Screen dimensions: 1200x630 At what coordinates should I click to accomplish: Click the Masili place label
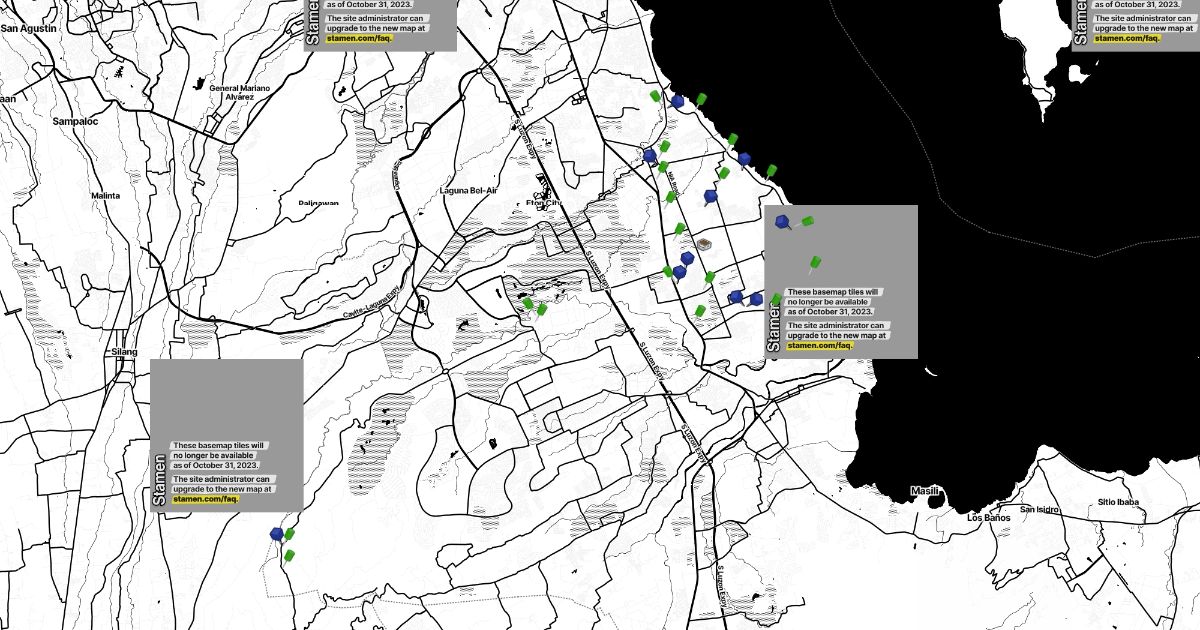pos(925,491)
